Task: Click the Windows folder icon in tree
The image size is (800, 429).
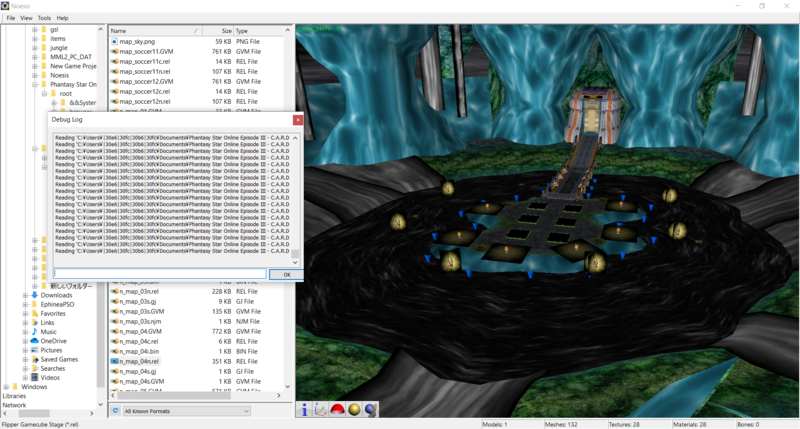Action: coord(15,387)
